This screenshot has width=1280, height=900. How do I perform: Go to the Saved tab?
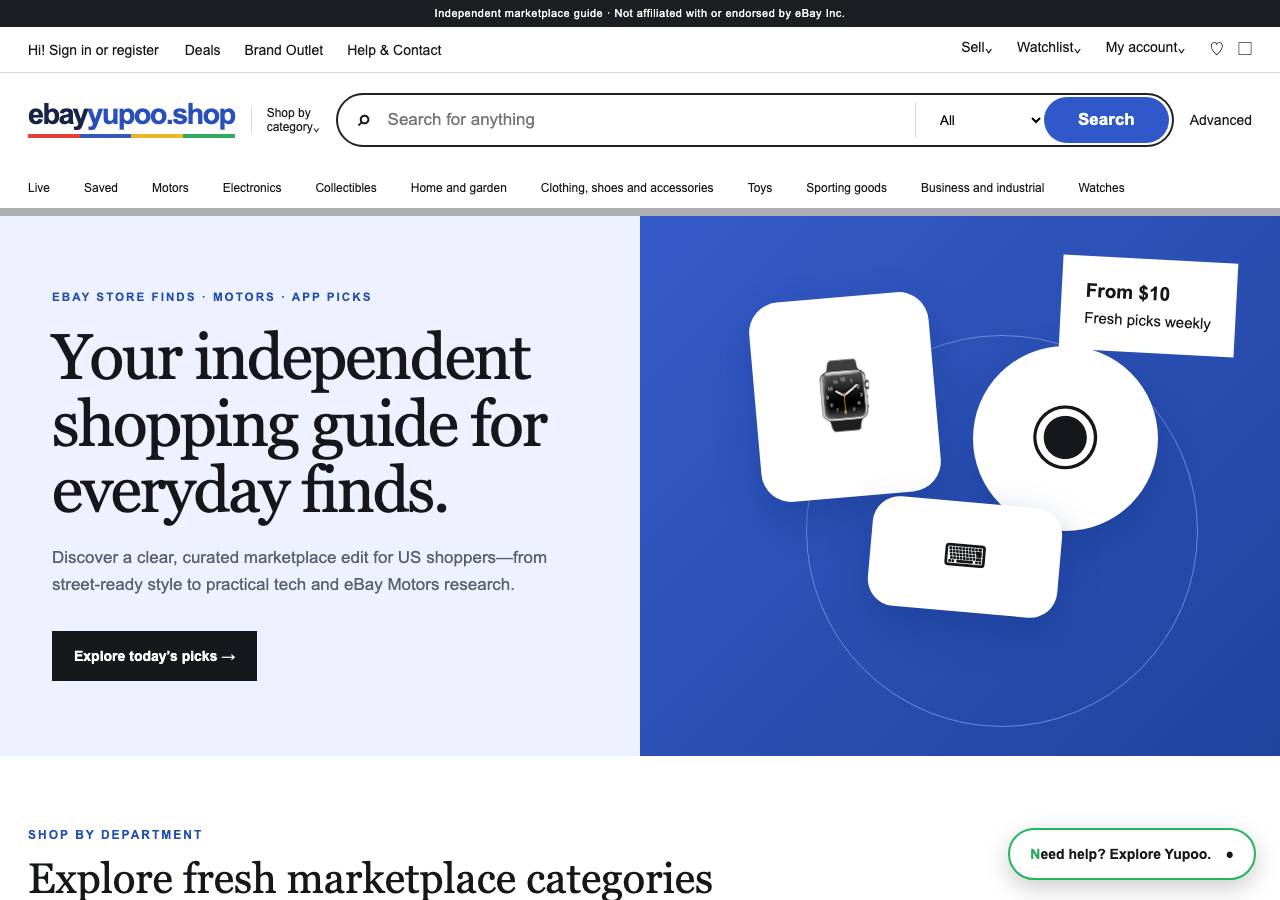coord(101,188)
